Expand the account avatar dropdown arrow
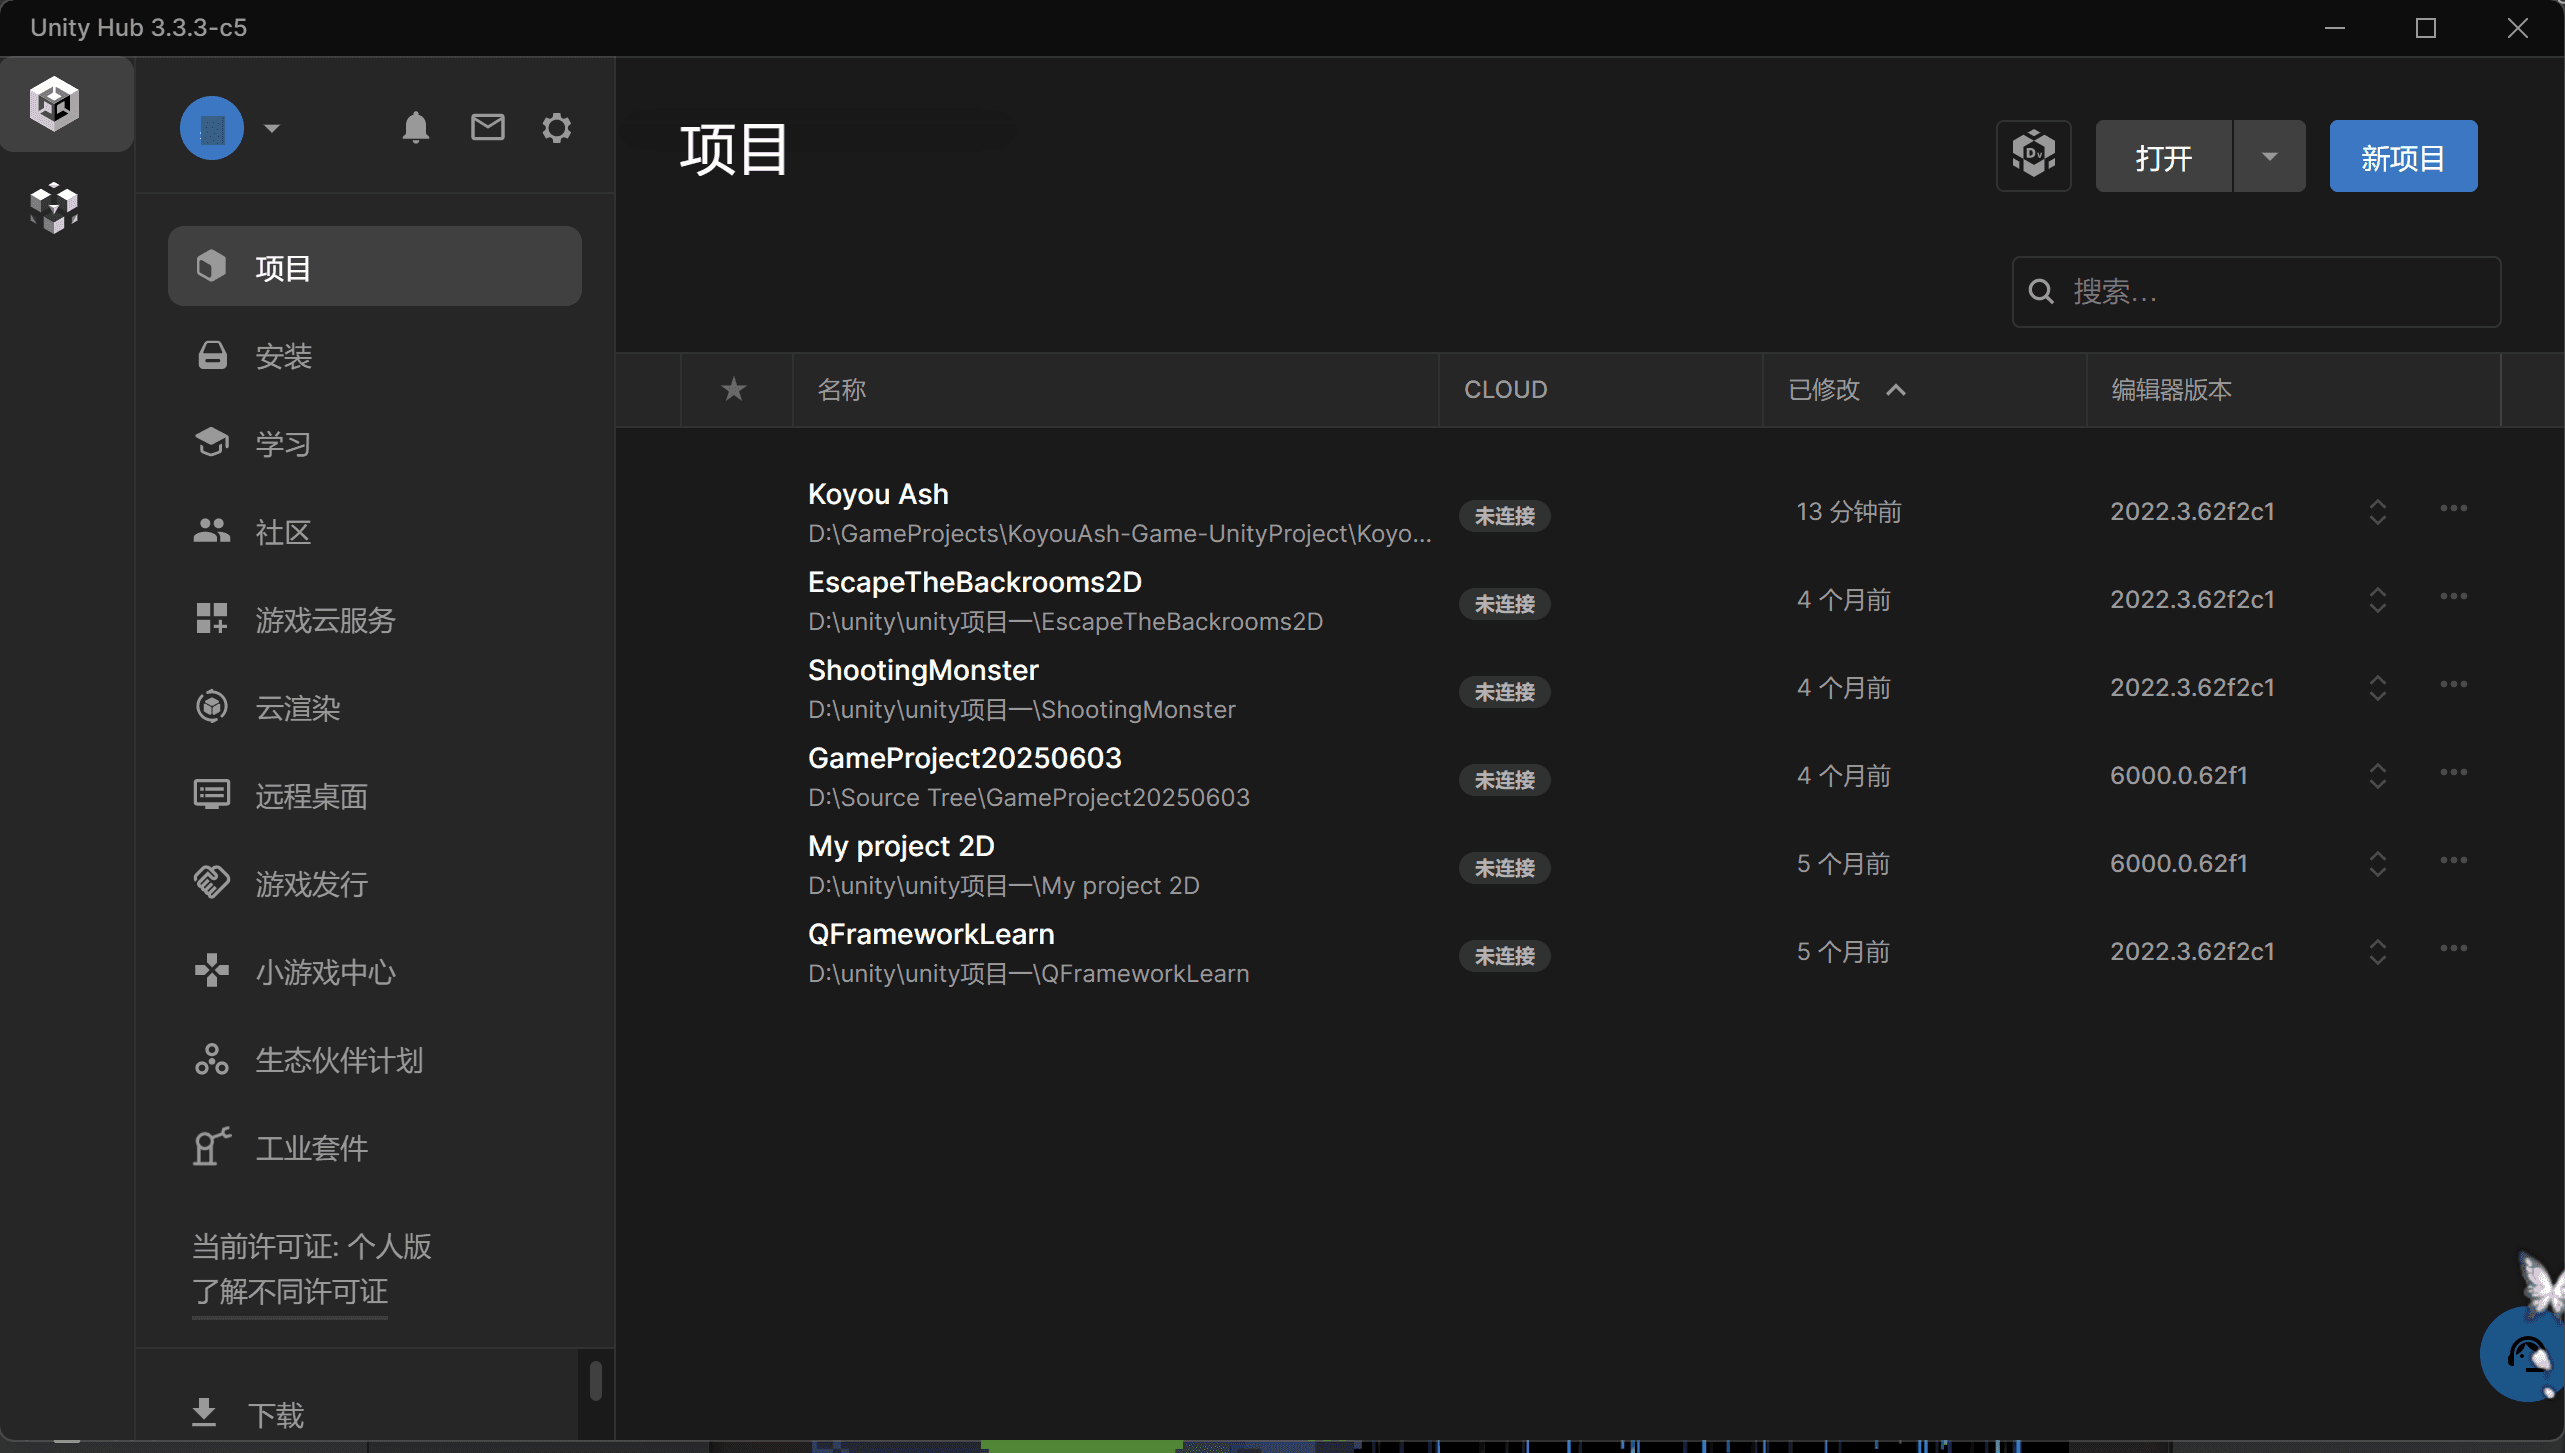Viewport: 2565px width, 1453px height. pyautogui.click(x=272, y=128)
